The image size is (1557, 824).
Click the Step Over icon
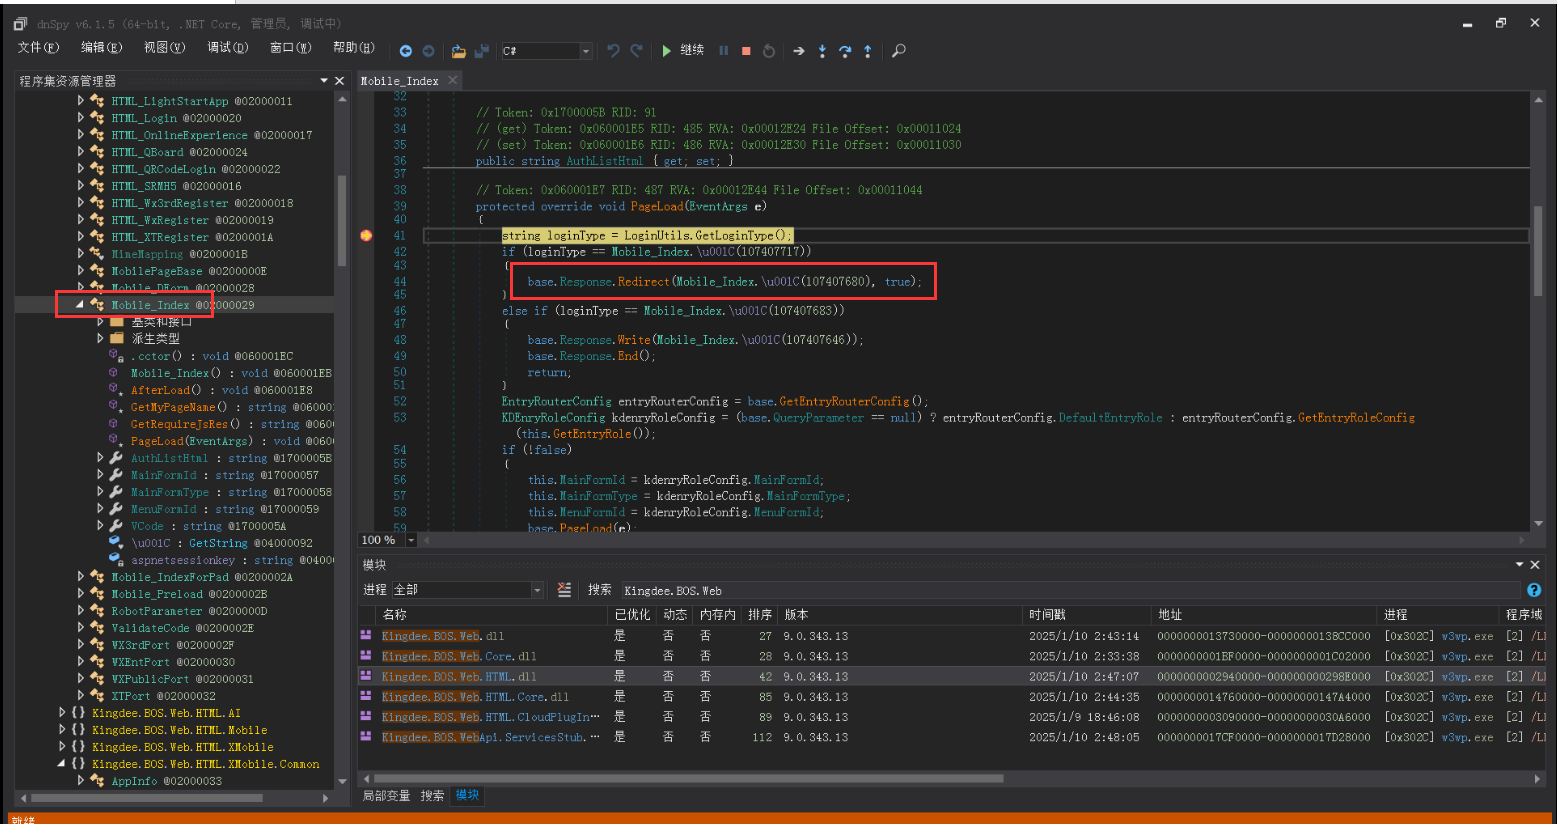pos(845,51)
